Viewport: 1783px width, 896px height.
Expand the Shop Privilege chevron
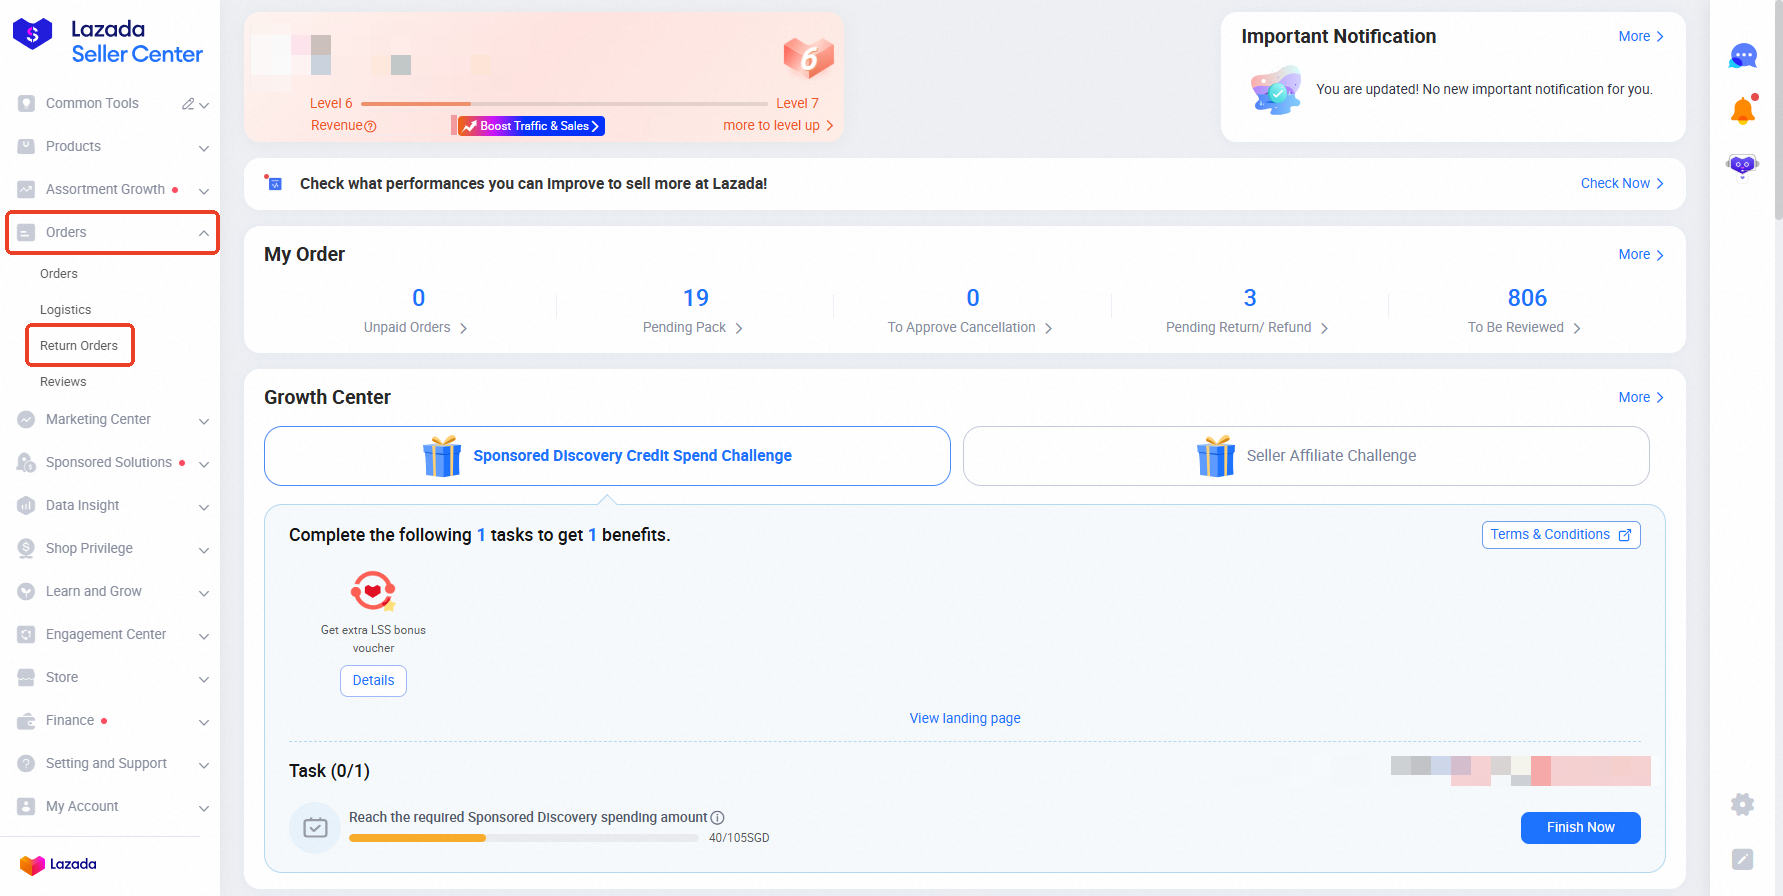pos(204,550)
